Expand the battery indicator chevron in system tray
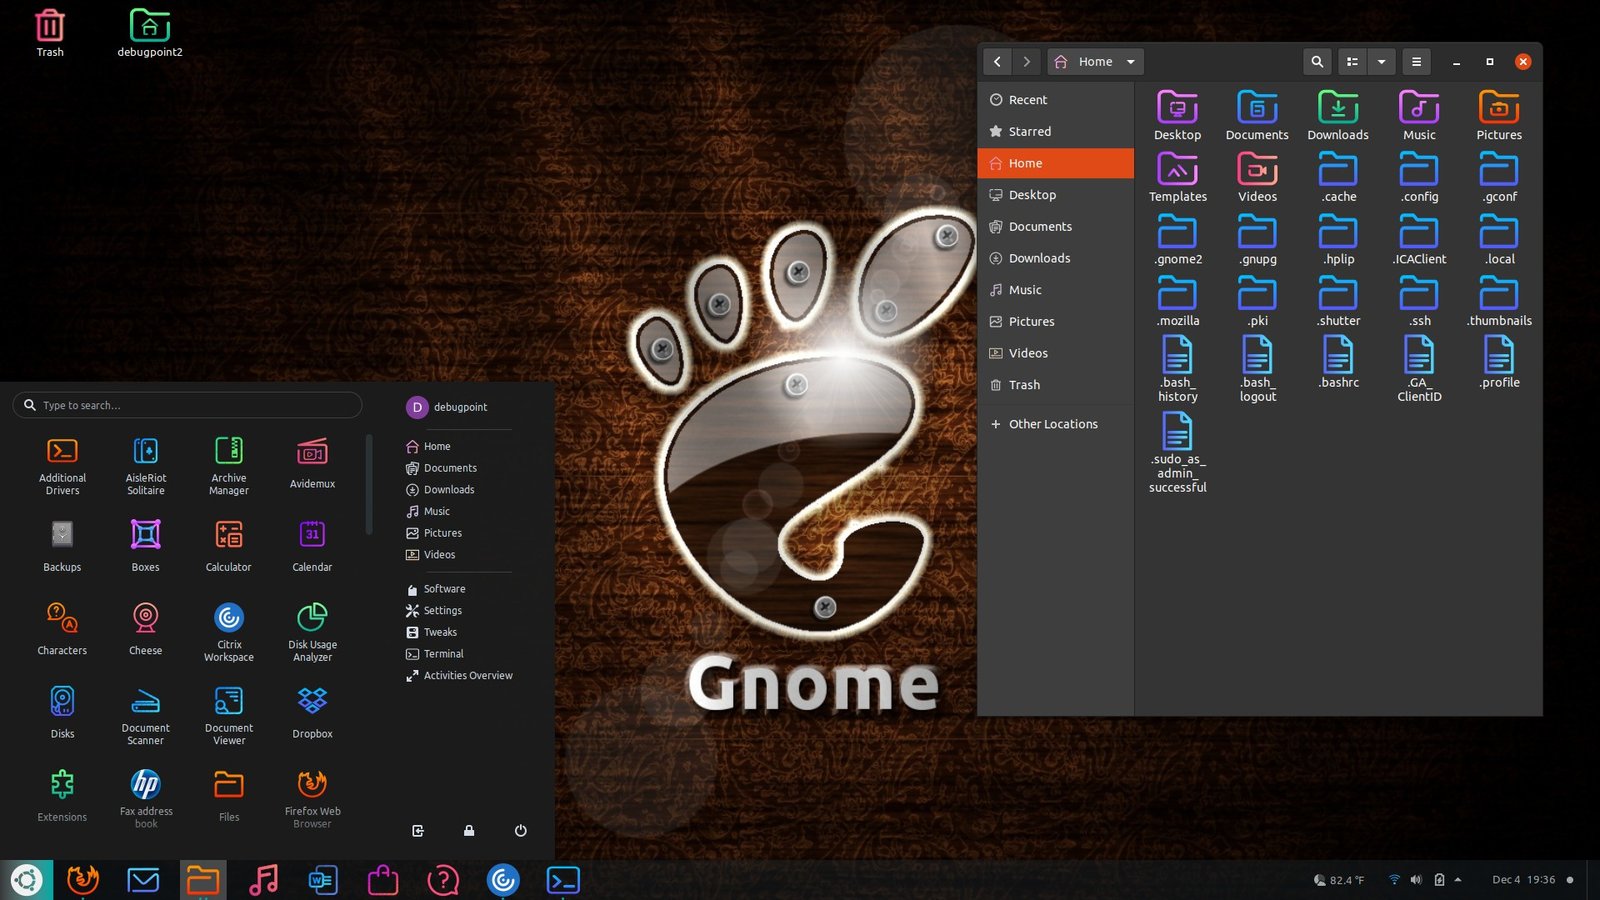 coord(1458,880)
